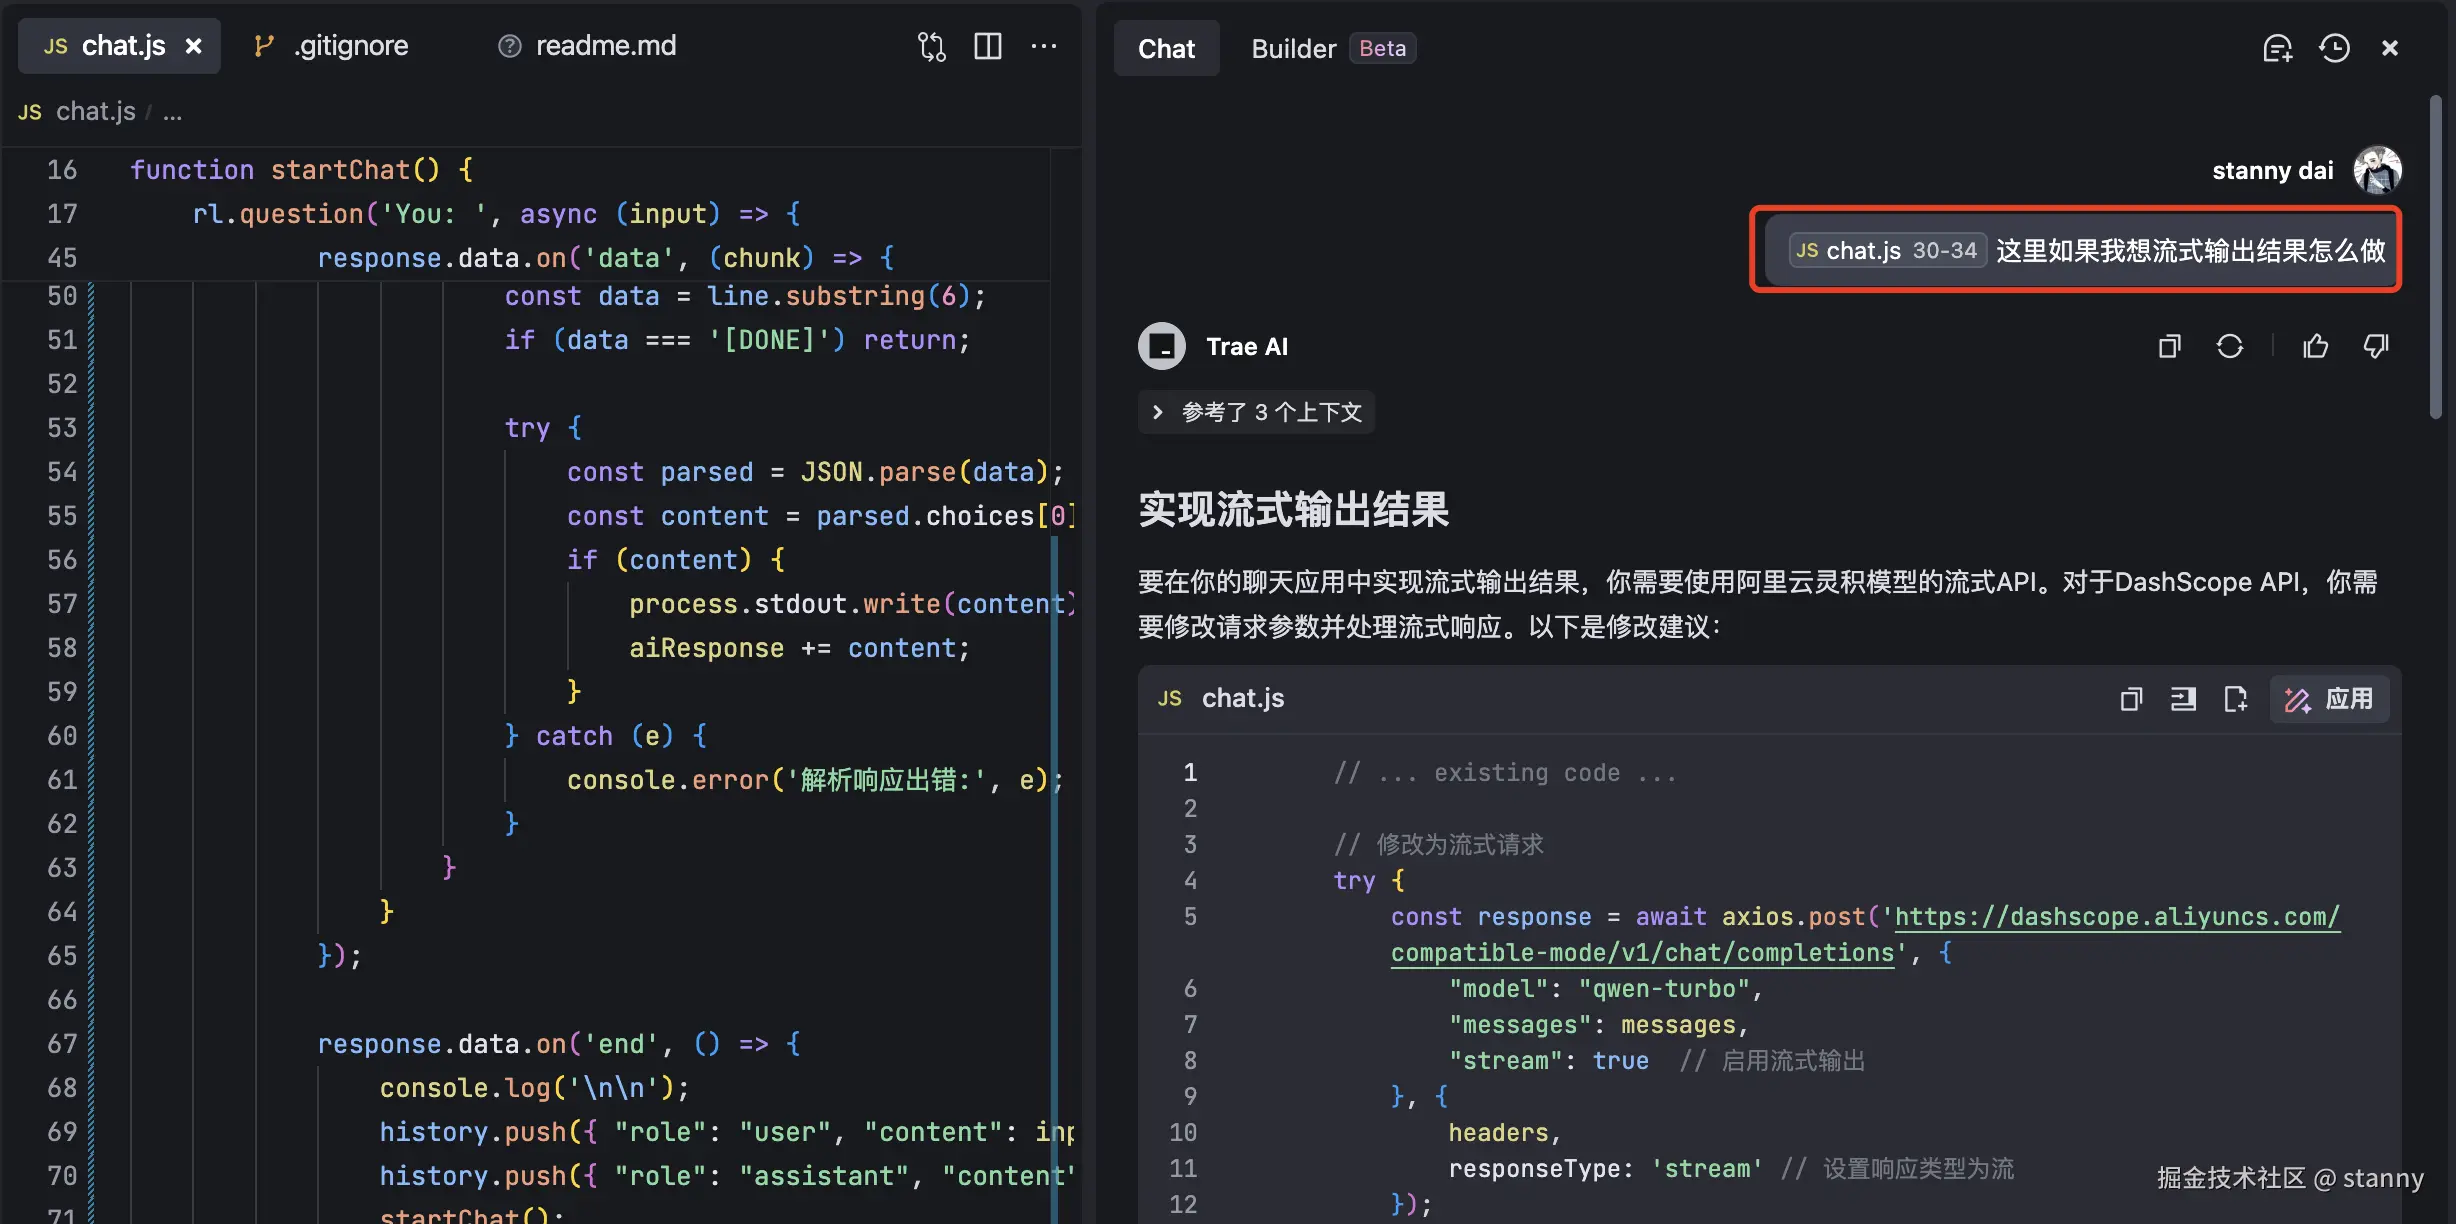Image resolution: width=2456 pixels, height=1224 pixels.
Task: Give thumbs down to the response
Action: tap(2375, 347)
